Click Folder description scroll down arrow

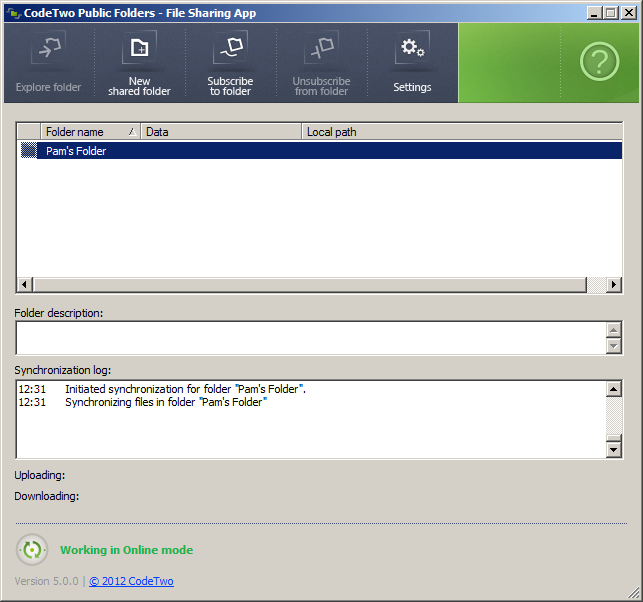pyautogui.click(x=613, y=346)
